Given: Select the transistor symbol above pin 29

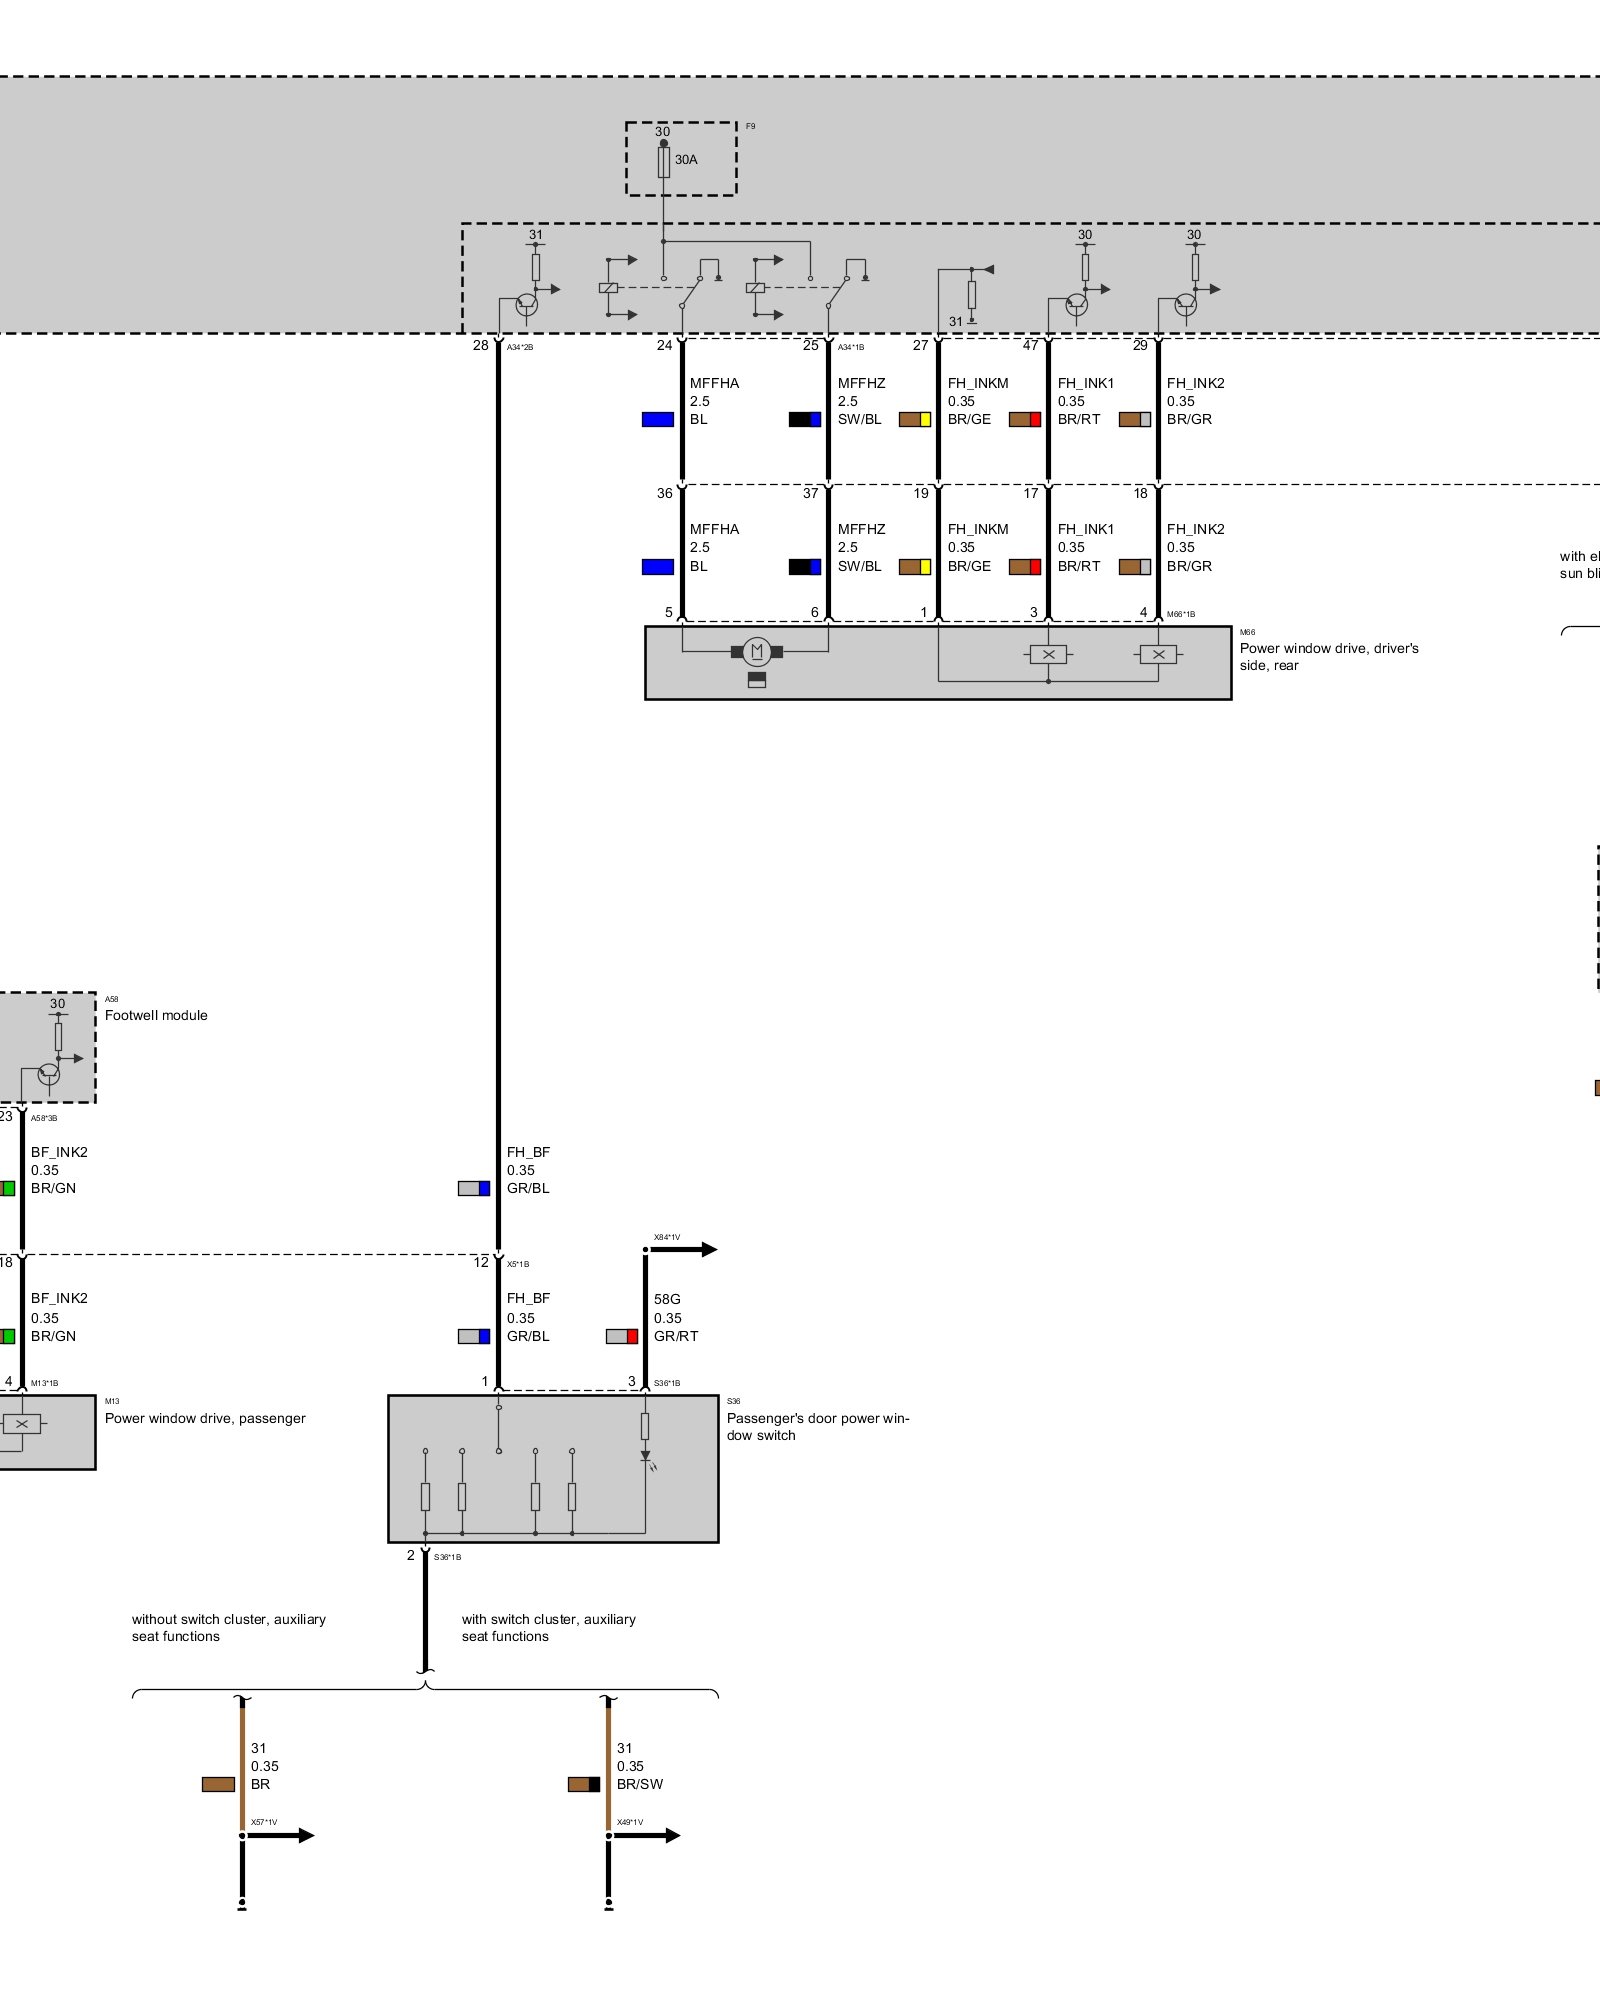Looking at the screenshot, I should [1185, 304].
